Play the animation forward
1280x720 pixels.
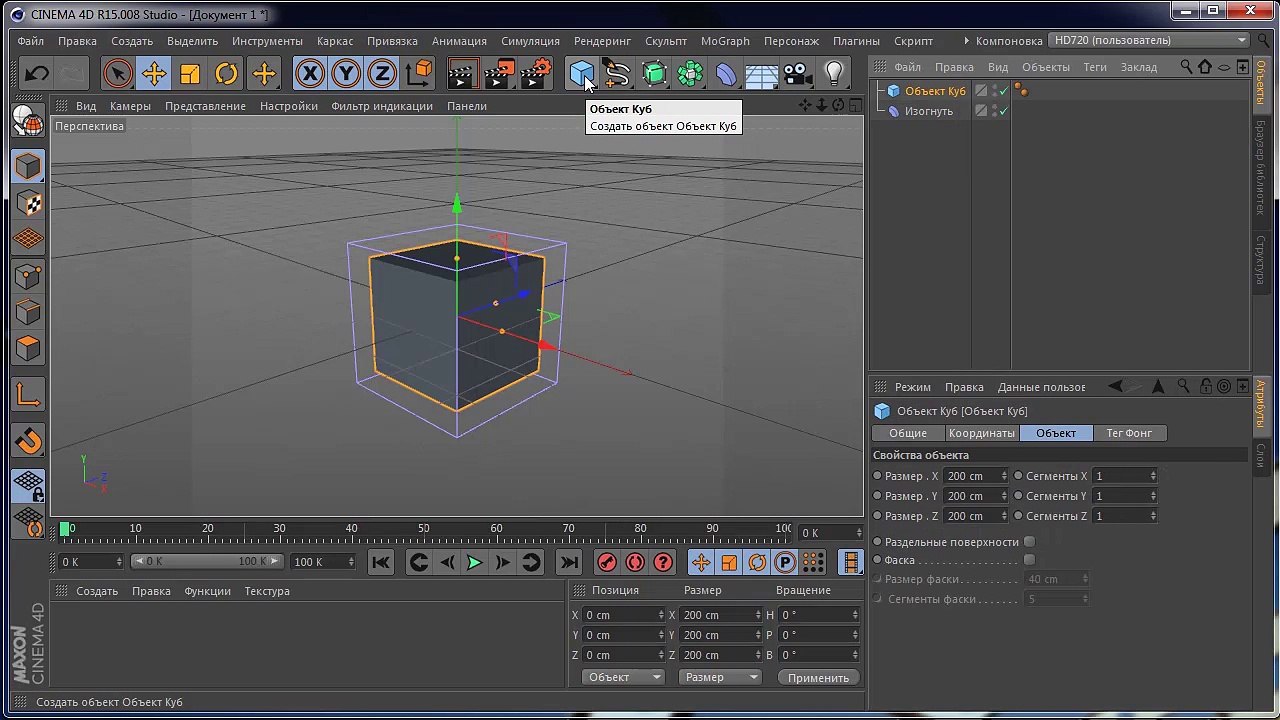pos(475,562)
